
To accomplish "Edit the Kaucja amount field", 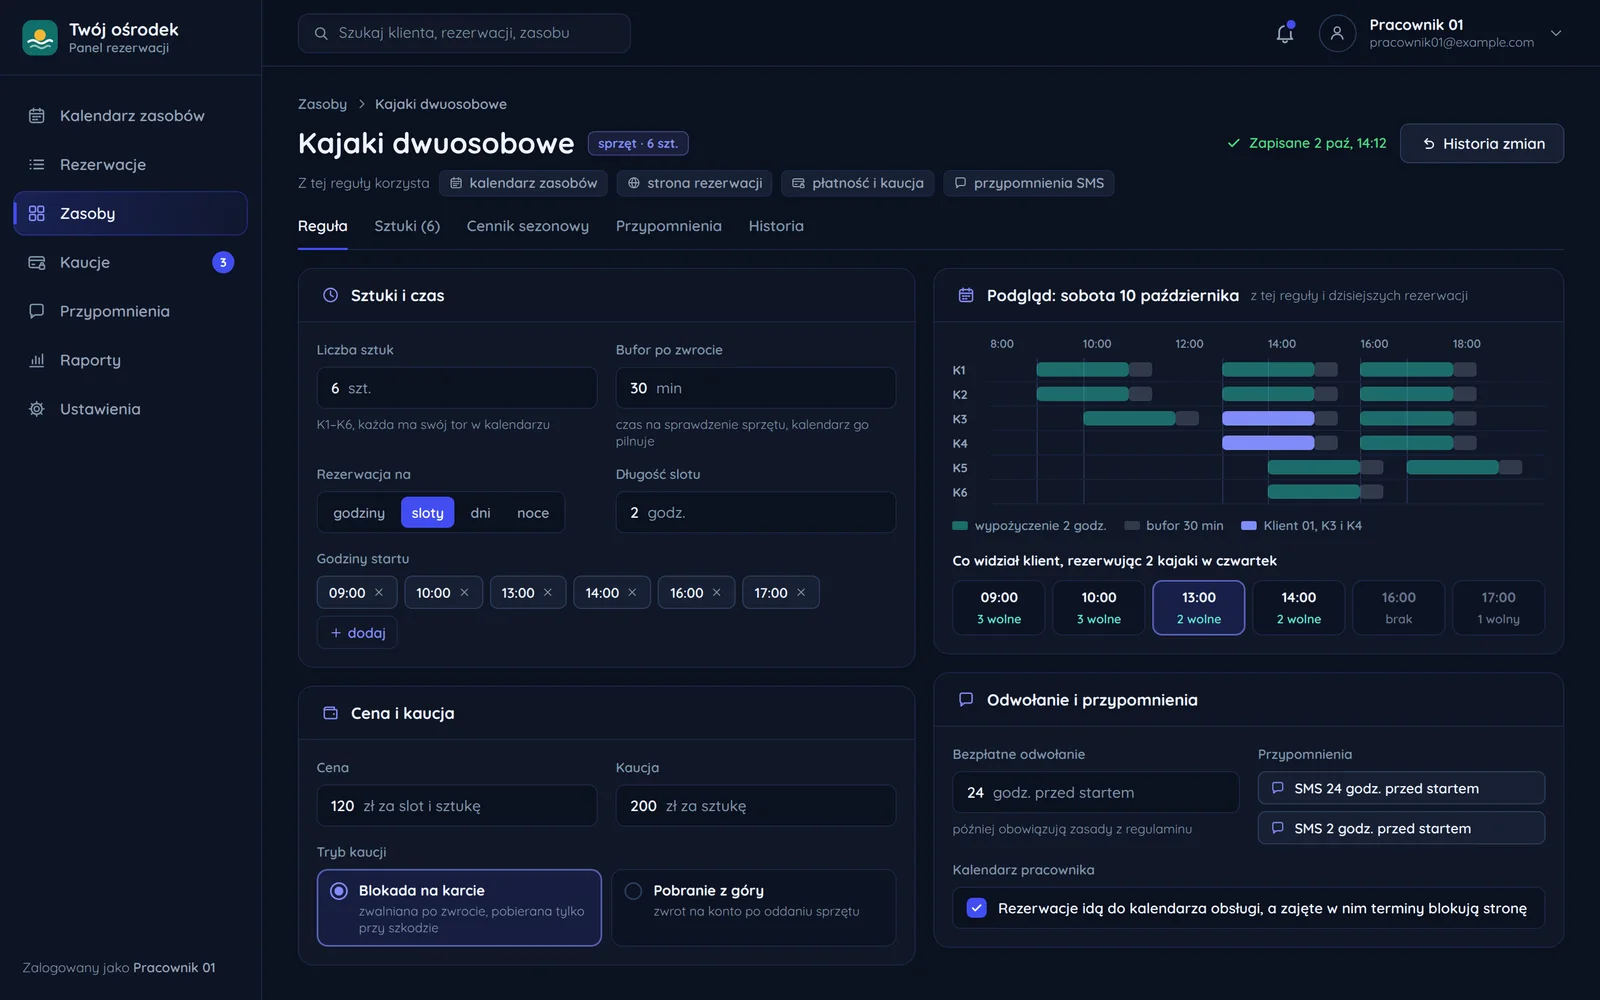I will click(x=756, y=806).
